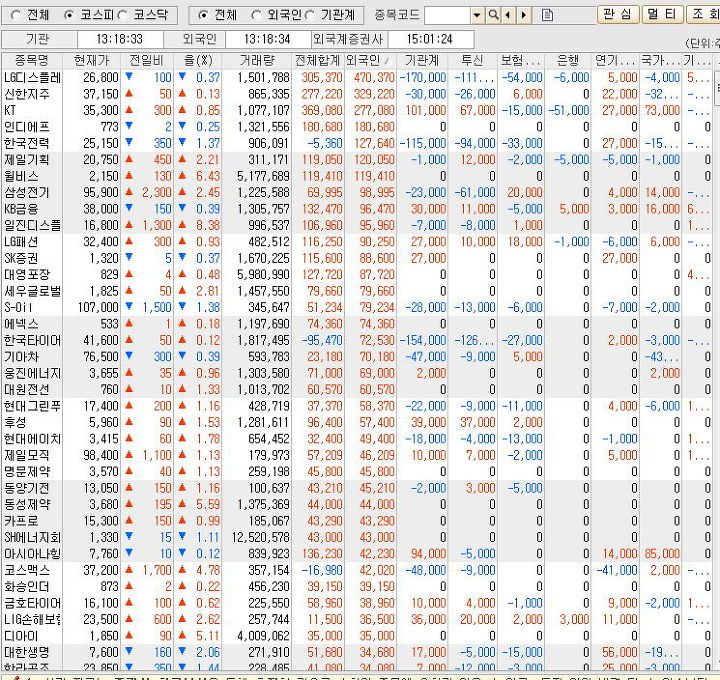This screenshot has height=680, width=720.
Task: Select the 동성제약 stock name
Action: (26, 505)
